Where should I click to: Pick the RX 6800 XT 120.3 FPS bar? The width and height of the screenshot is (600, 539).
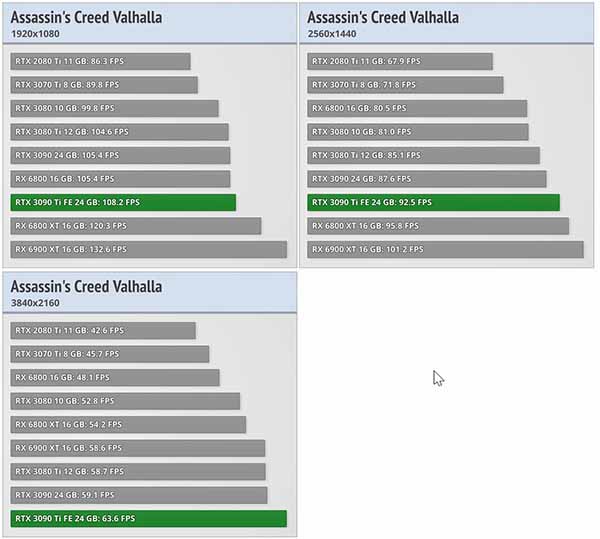coord(136,226)
